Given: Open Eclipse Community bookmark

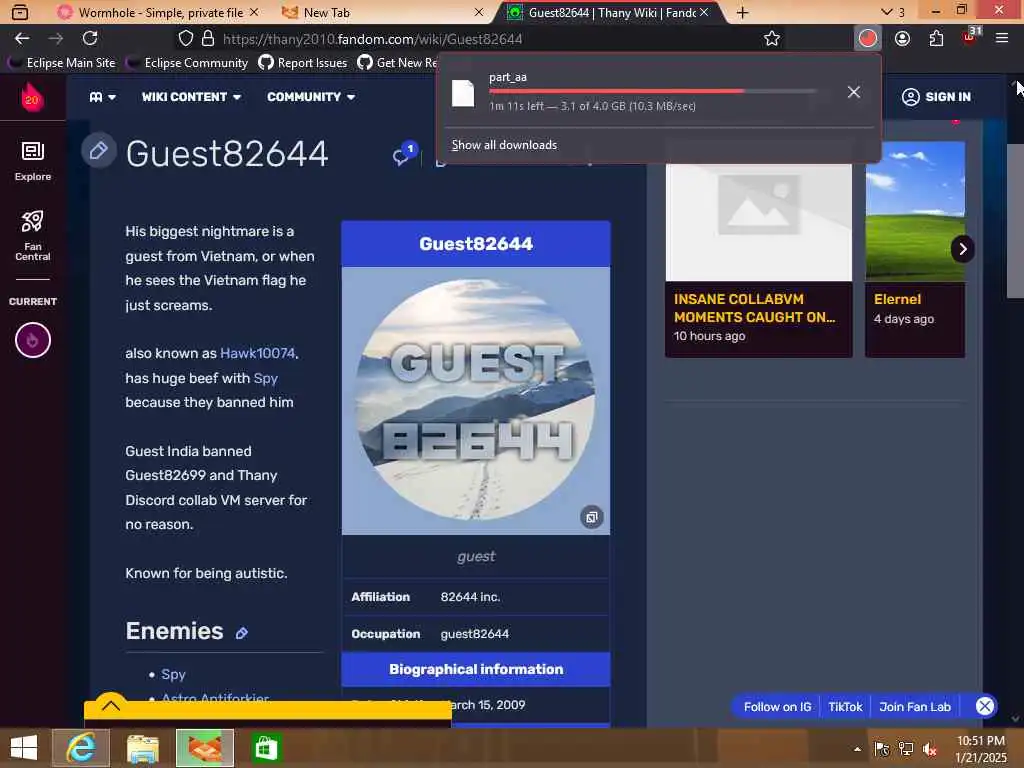Looking at the screenshot, I should [187, 63].
